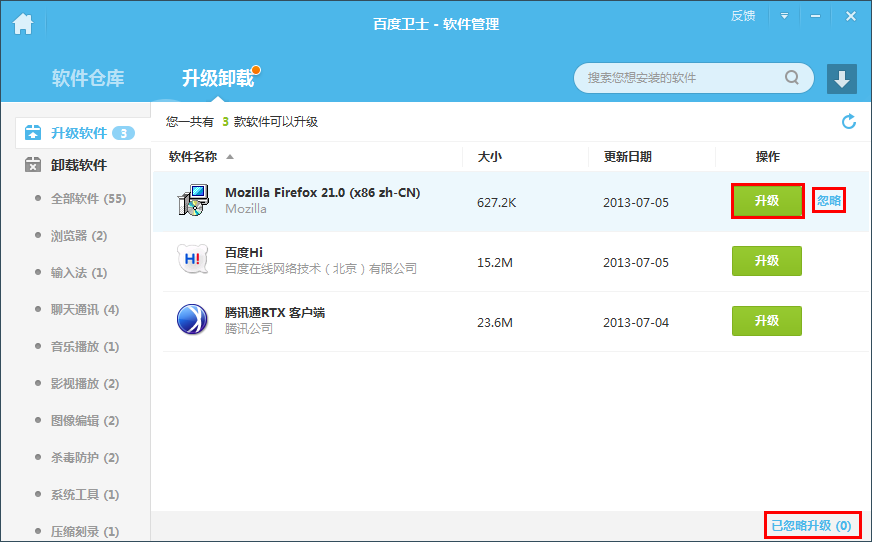Show 图像编辑 (2) category
The height and width of the screenshot is (542, 872).
pyautogui.click(x=85, y=420)
